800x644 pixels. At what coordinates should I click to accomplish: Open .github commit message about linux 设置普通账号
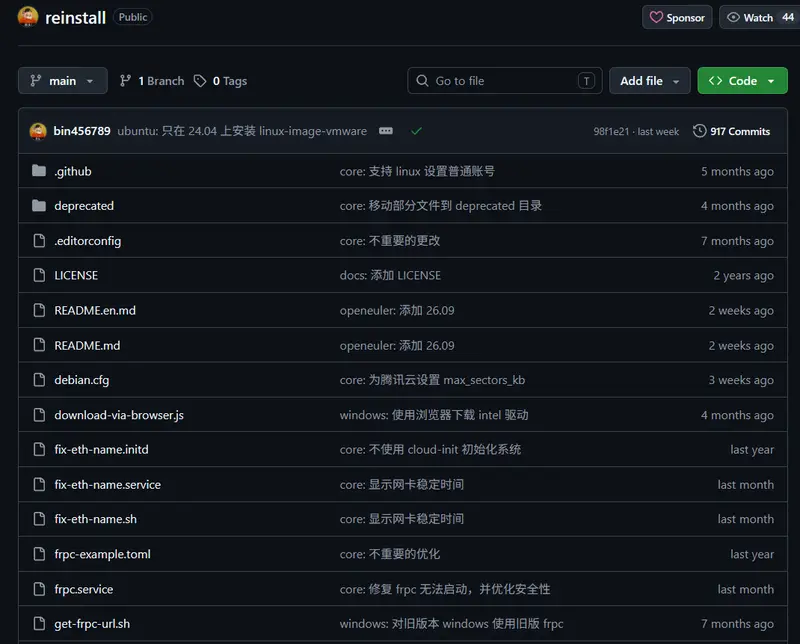(x=417, y=171)
